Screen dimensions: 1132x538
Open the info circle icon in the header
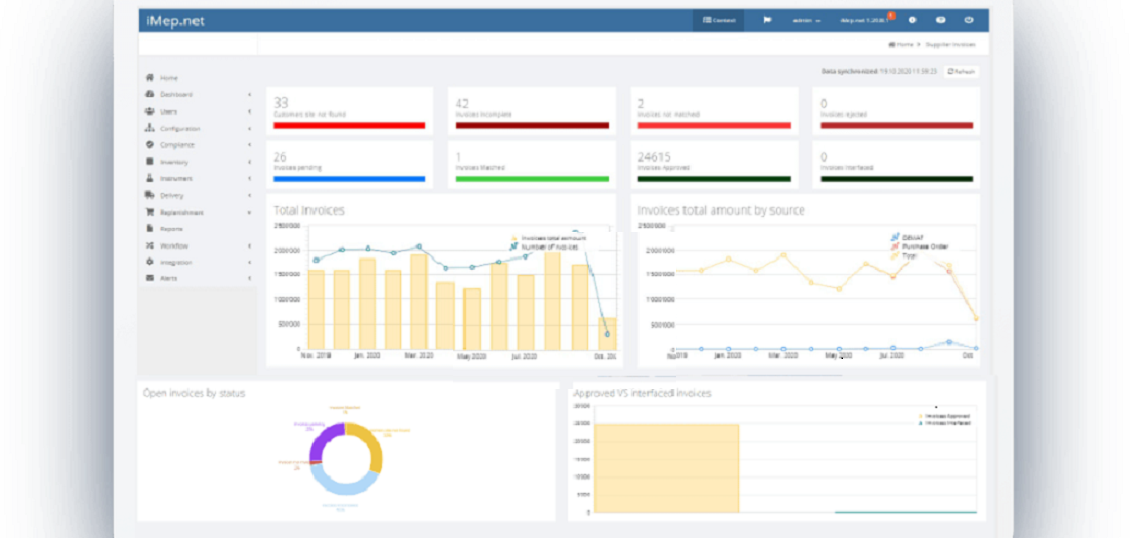pyautogui.click(x=913, y=20)
